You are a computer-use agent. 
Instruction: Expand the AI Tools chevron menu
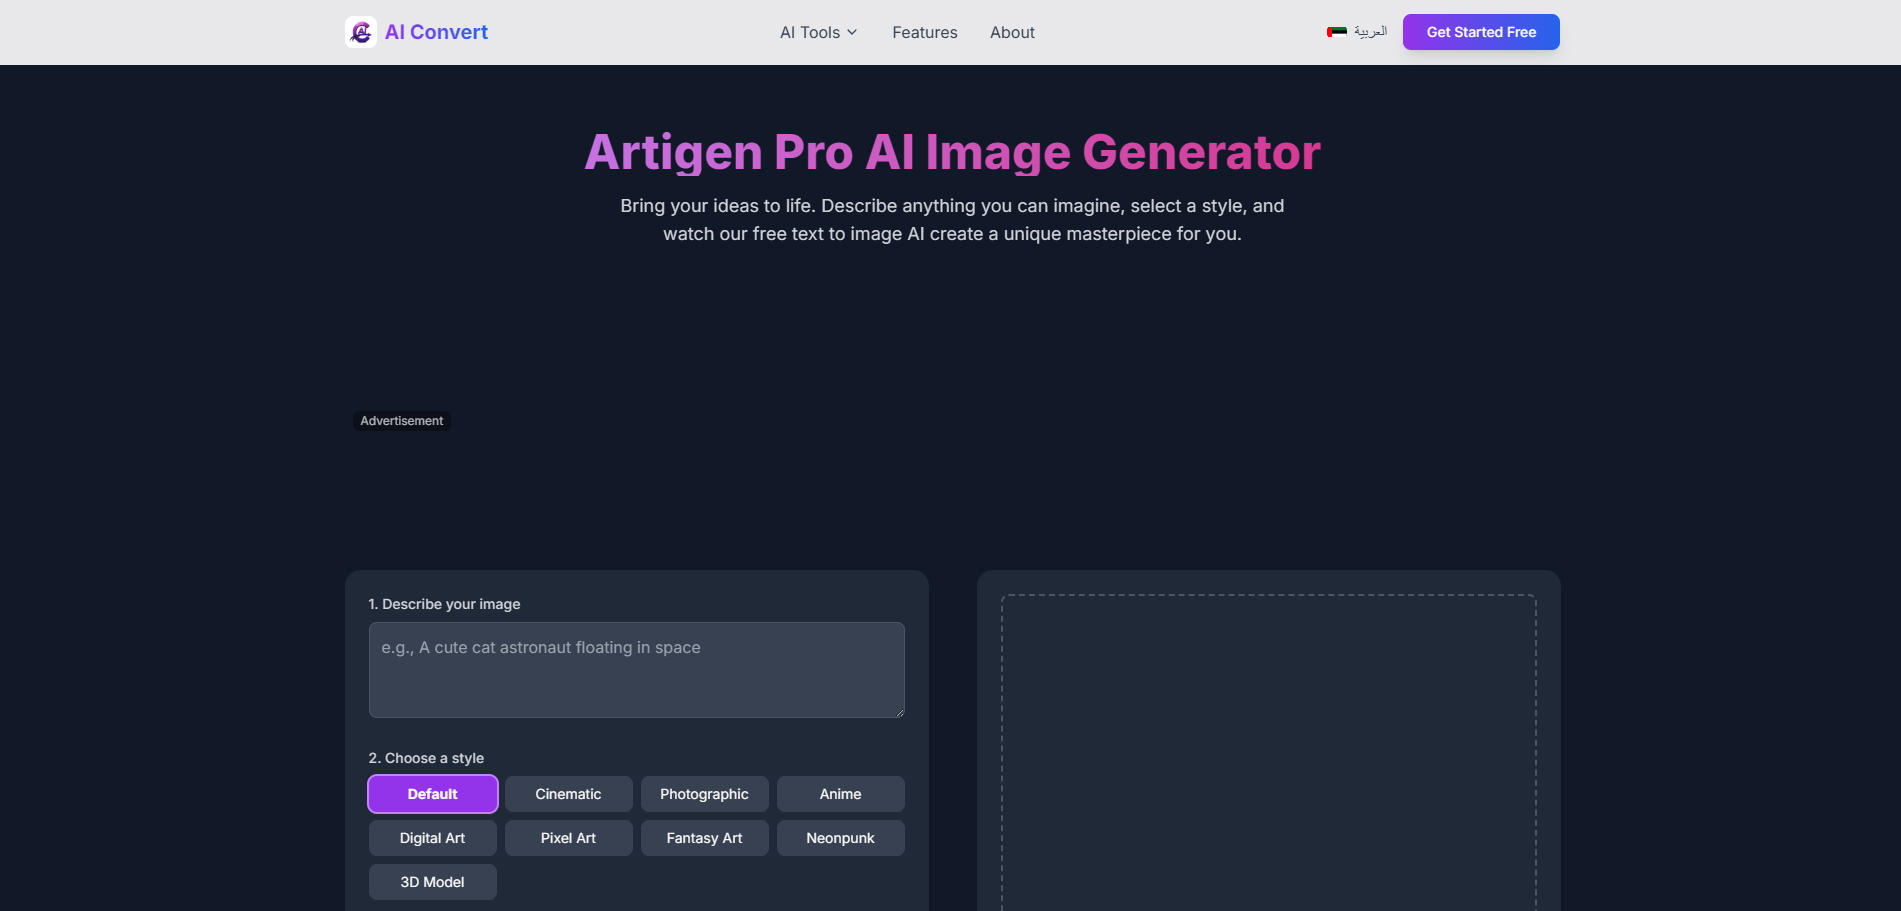coord(852,32)
